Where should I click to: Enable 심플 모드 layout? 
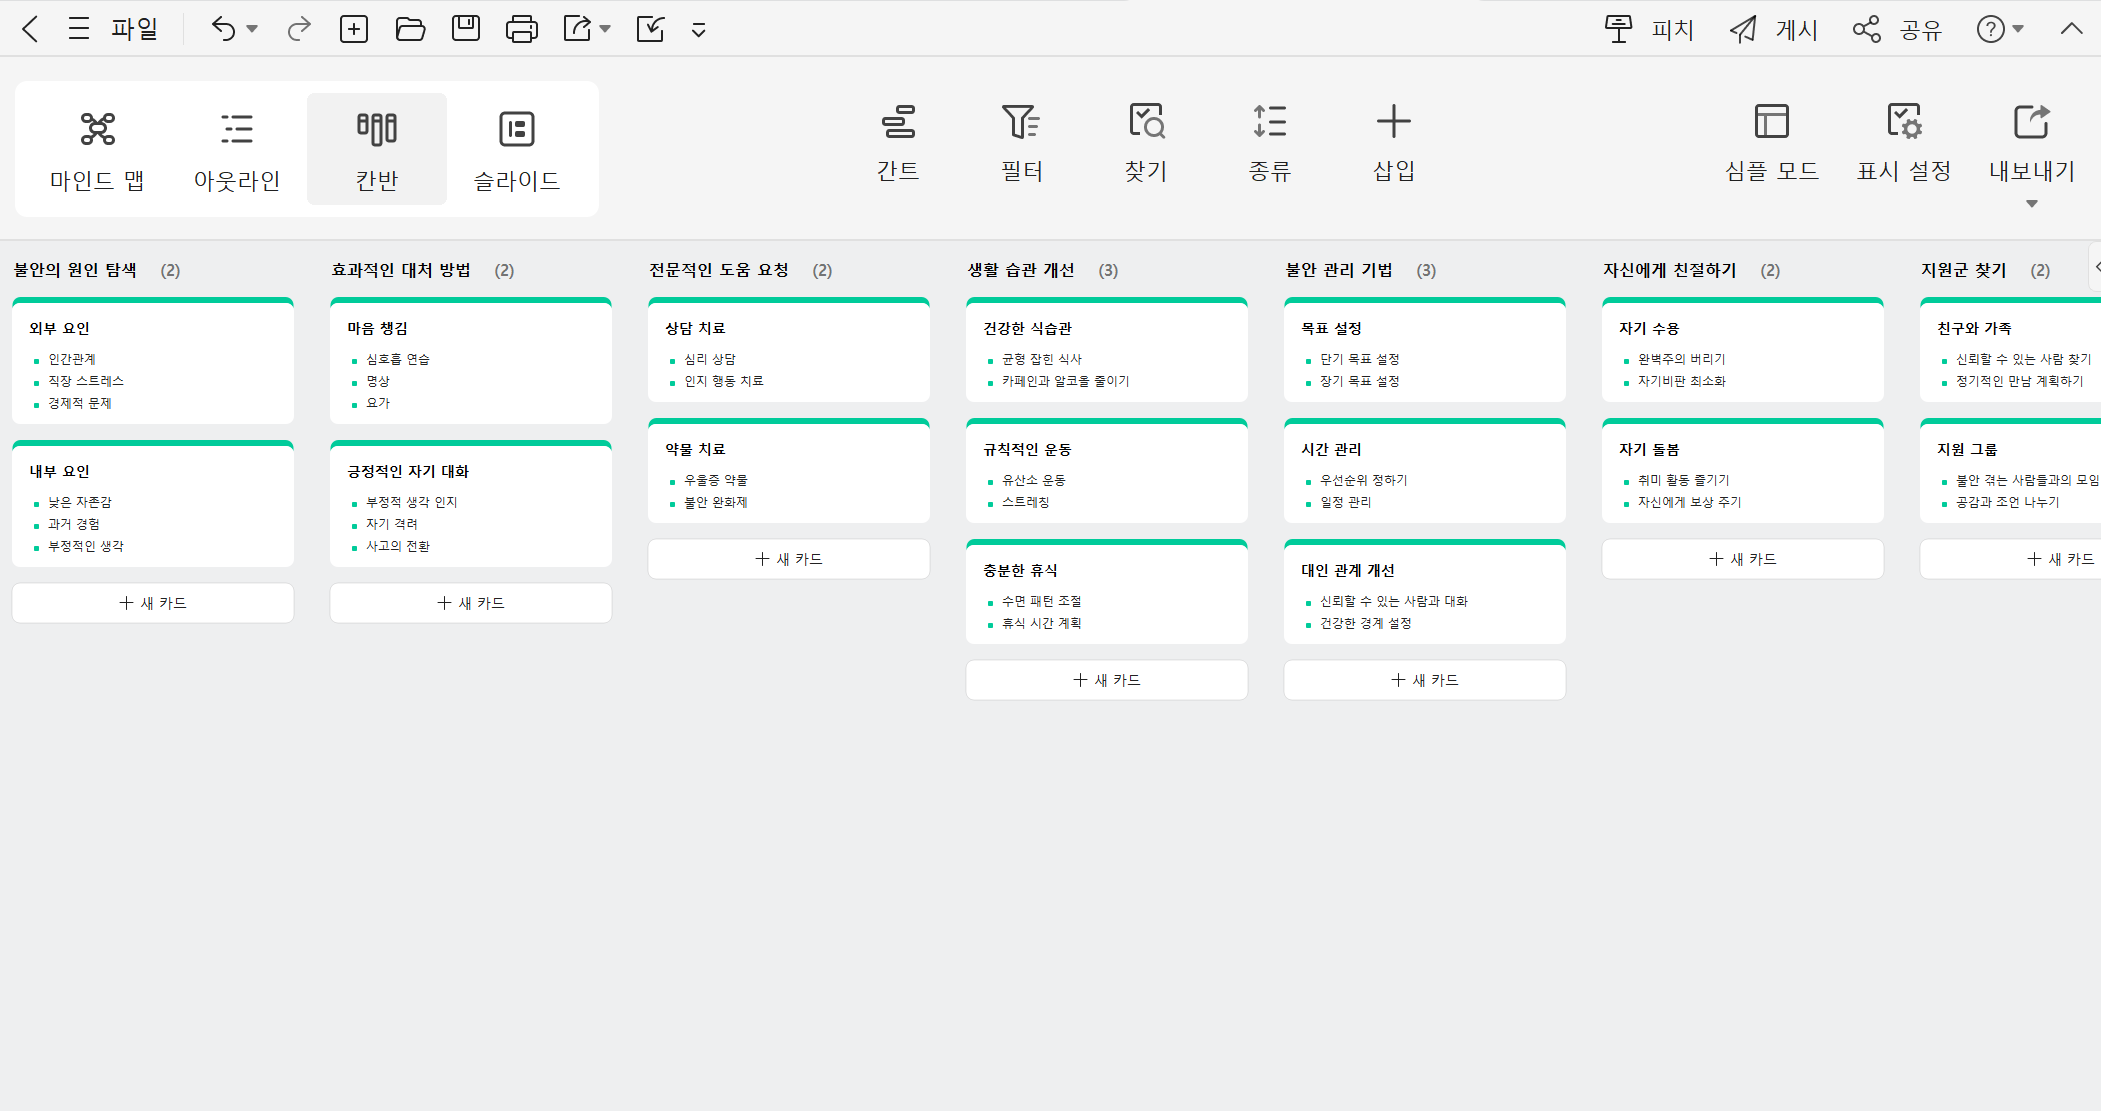(x=1772, y=143)
